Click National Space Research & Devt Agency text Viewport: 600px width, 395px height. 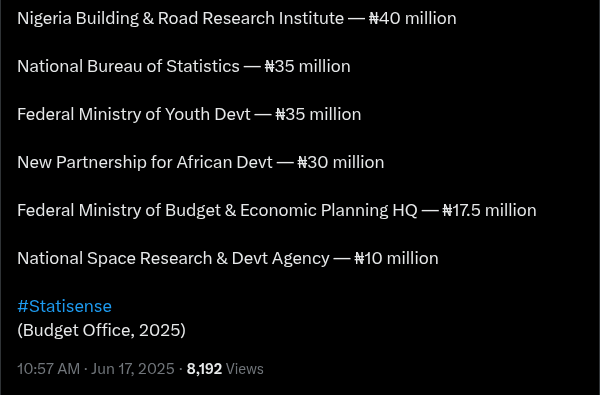point(173,258)
